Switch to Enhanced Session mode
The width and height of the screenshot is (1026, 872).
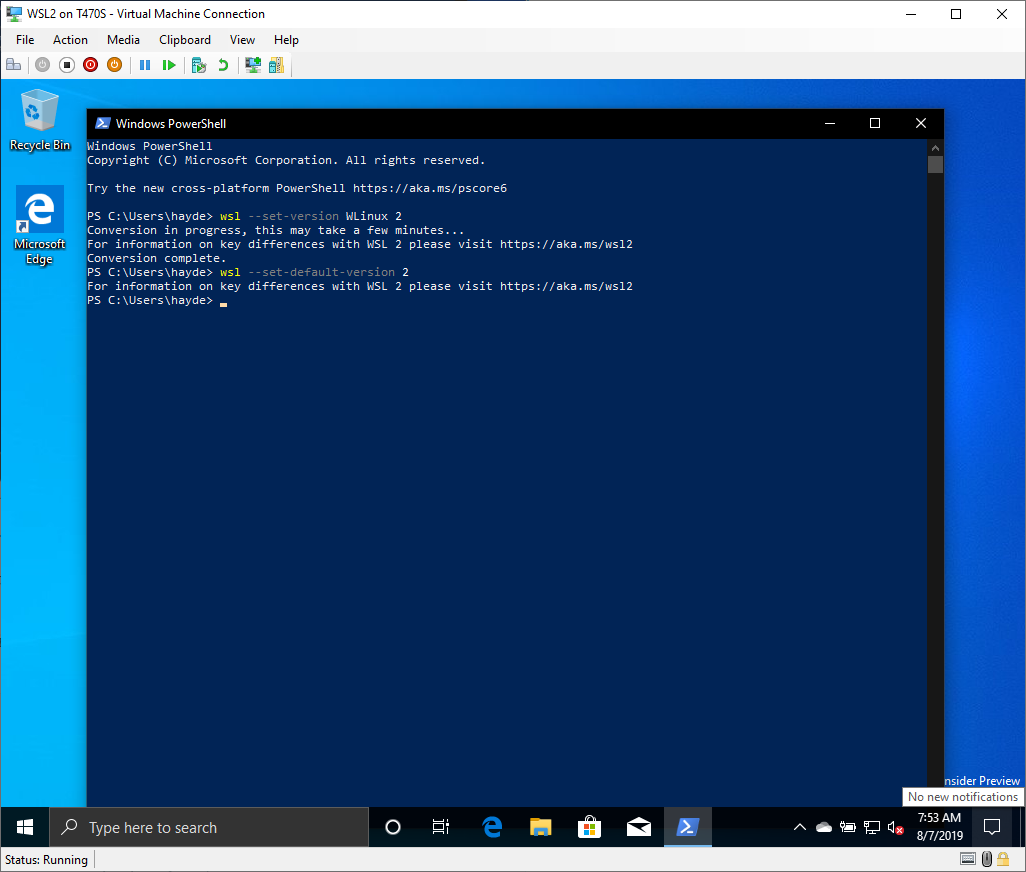pos(252,64)
